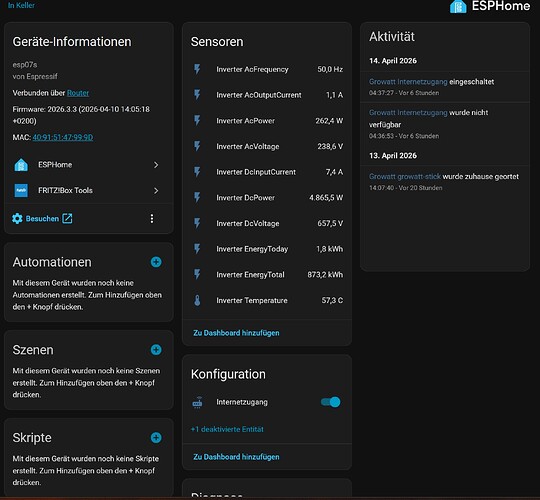Image resolution: width=540 pixels, height=500 pixels.
Task: Toggle the Internetzugang switch off
Action: click(331, 402)
